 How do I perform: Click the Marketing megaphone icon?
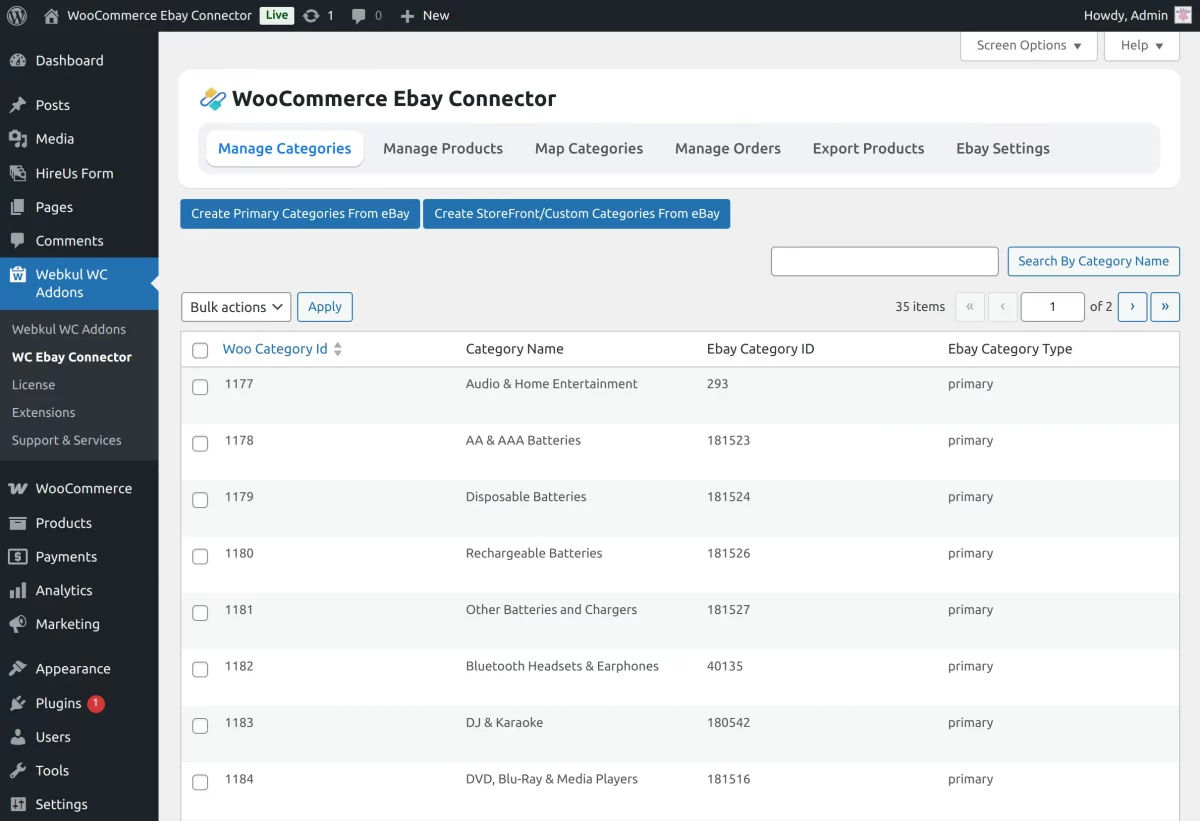[x=18, y=624]
